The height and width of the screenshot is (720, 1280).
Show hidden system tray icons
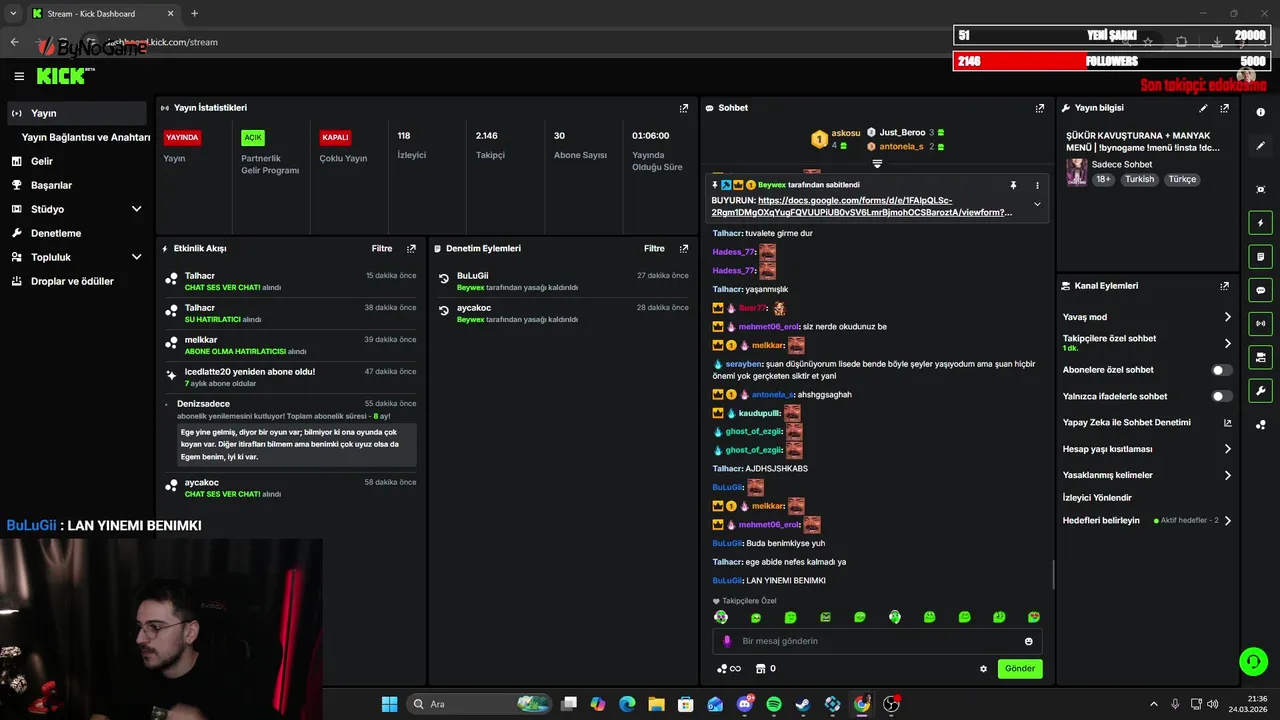[1153, 704]
